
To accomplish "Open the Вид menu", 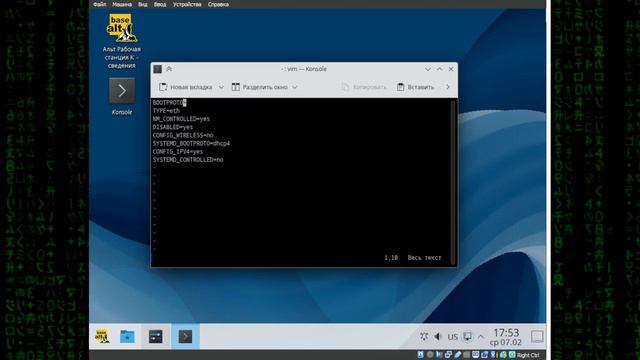I will pos(142,4).
